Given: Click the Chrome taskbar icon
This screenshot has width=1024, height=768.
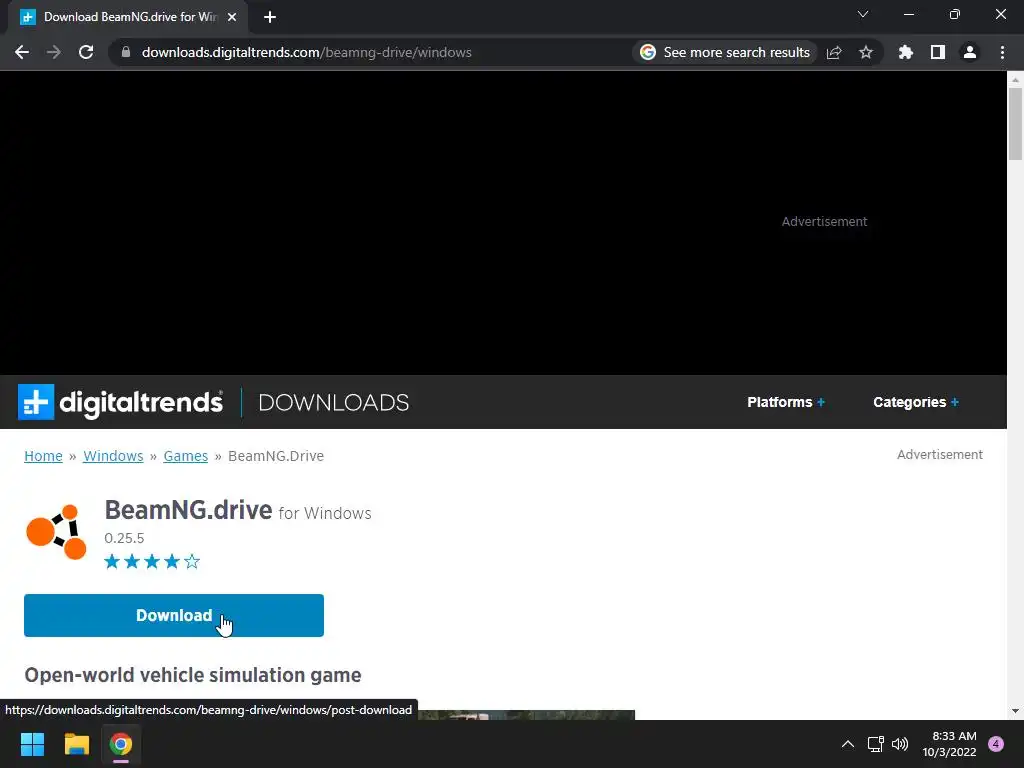Looking at the screenshot, I should click(x=121, y=744).
